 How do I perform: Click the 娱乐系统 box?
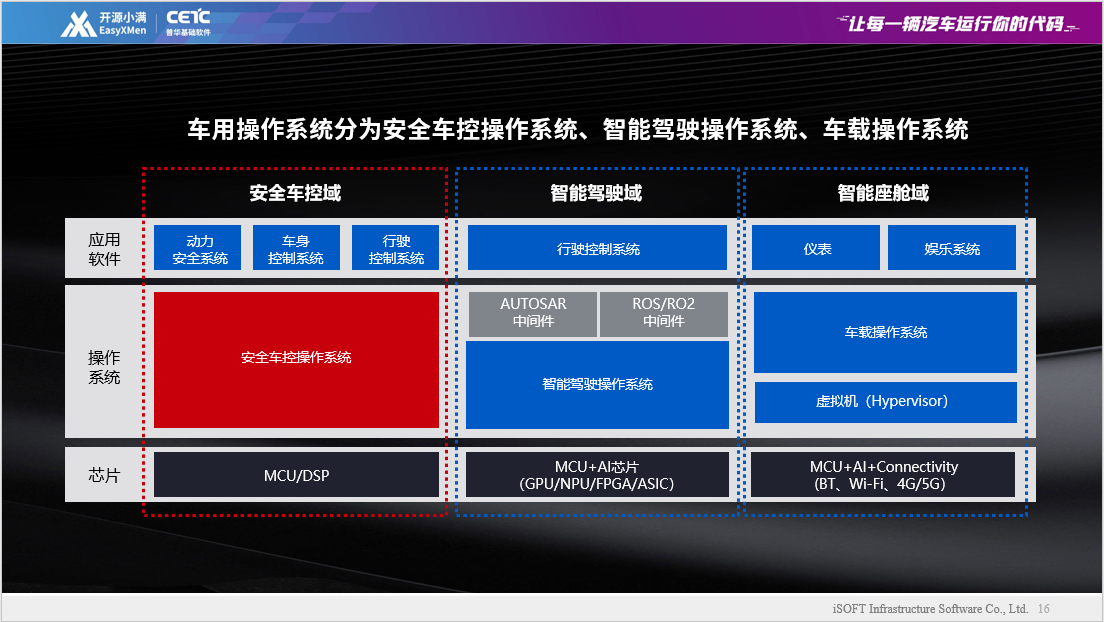click(x=952, y=248)
